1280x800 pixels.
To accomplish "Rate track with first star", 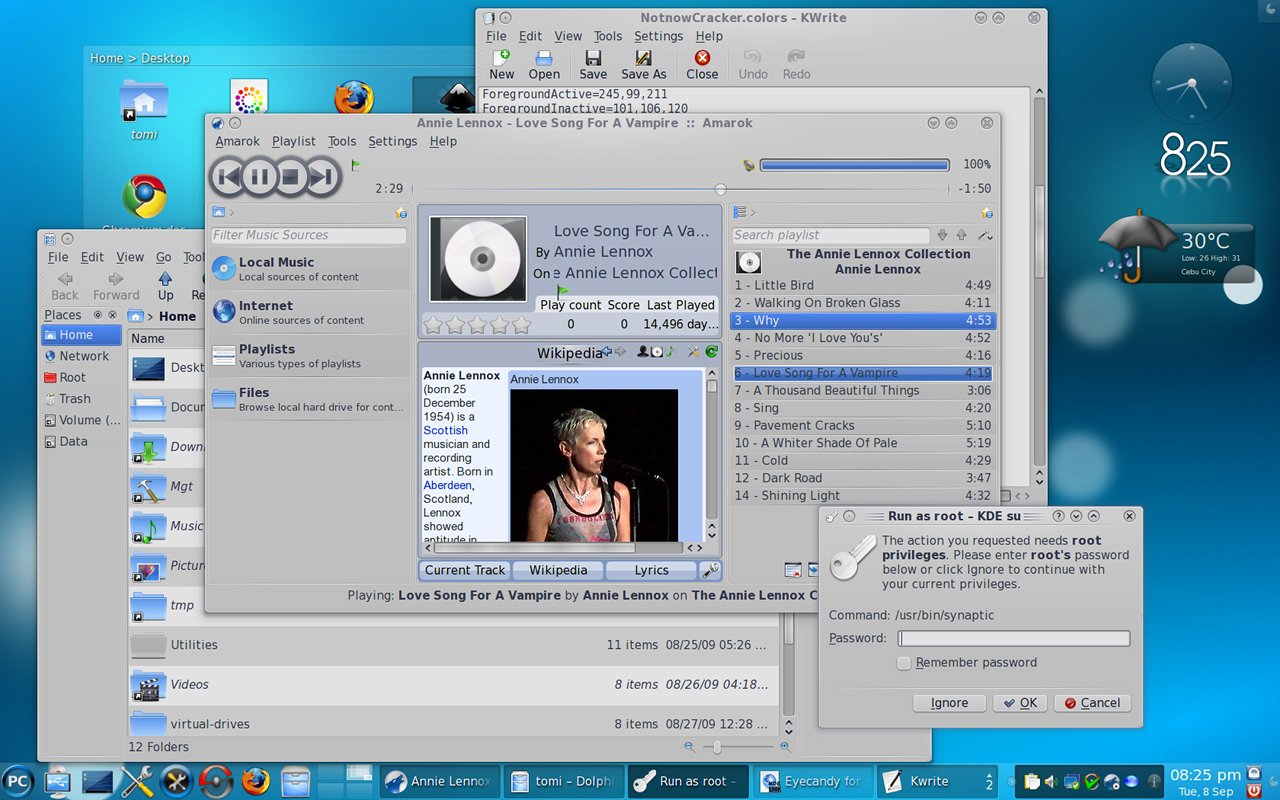I will (x=433, y=325).
